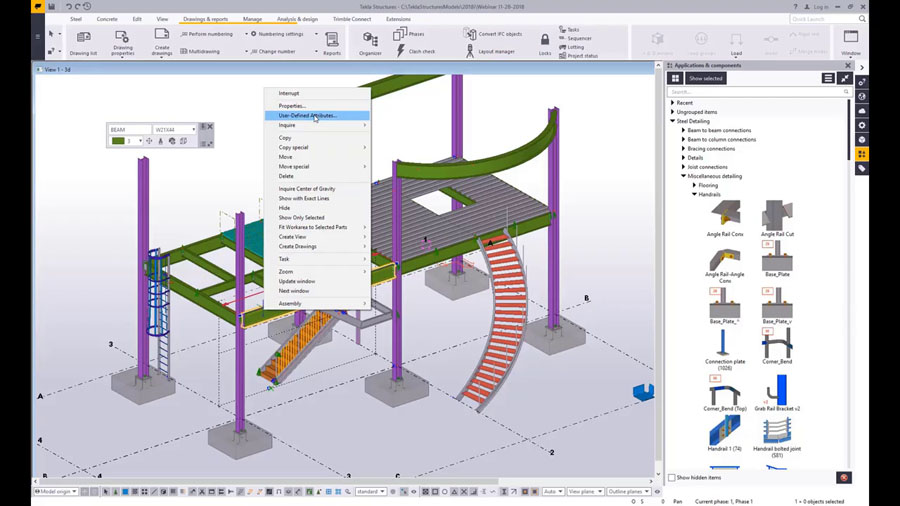
Task: Click the Lotting button
Action: coord(572,47)
